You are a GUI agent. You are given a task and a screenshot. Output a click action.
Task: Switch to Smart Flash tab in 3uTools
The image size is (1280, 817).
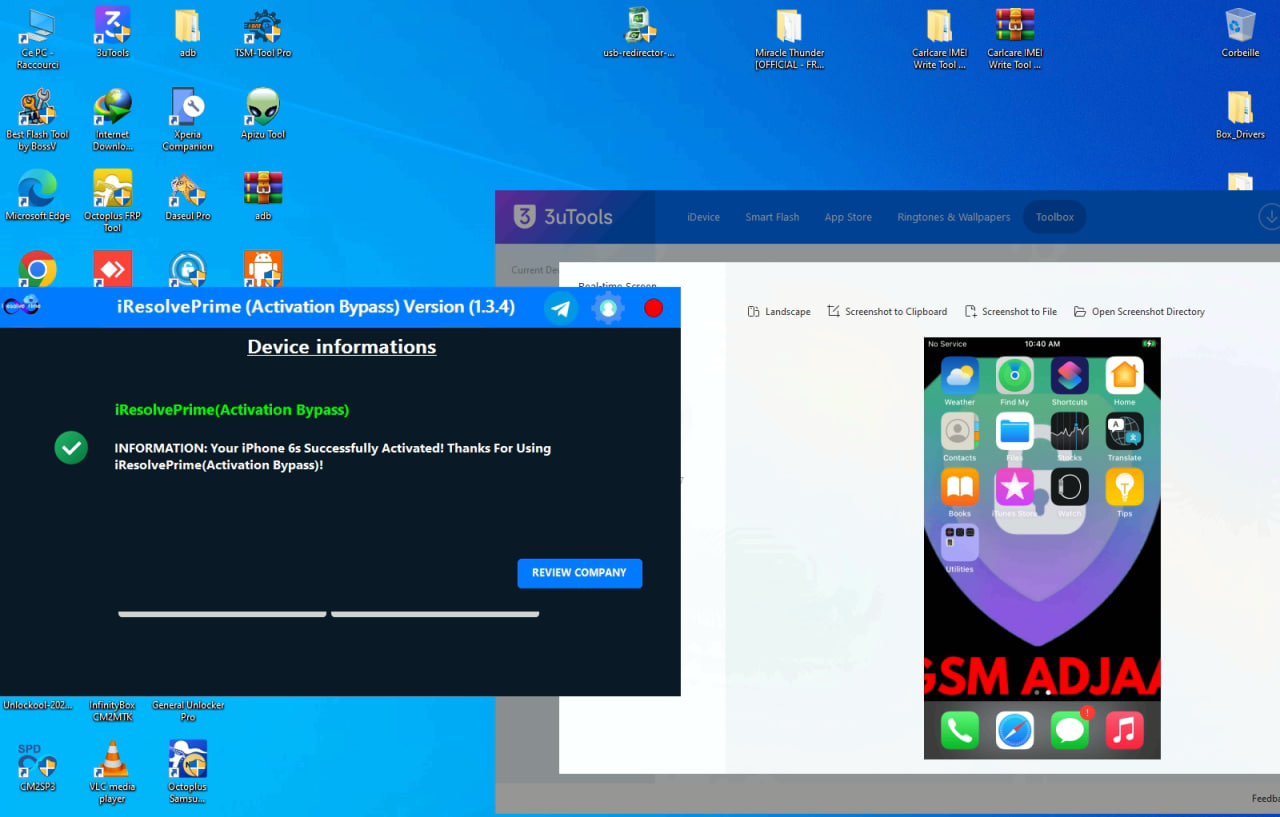click(x=772, y=217)
